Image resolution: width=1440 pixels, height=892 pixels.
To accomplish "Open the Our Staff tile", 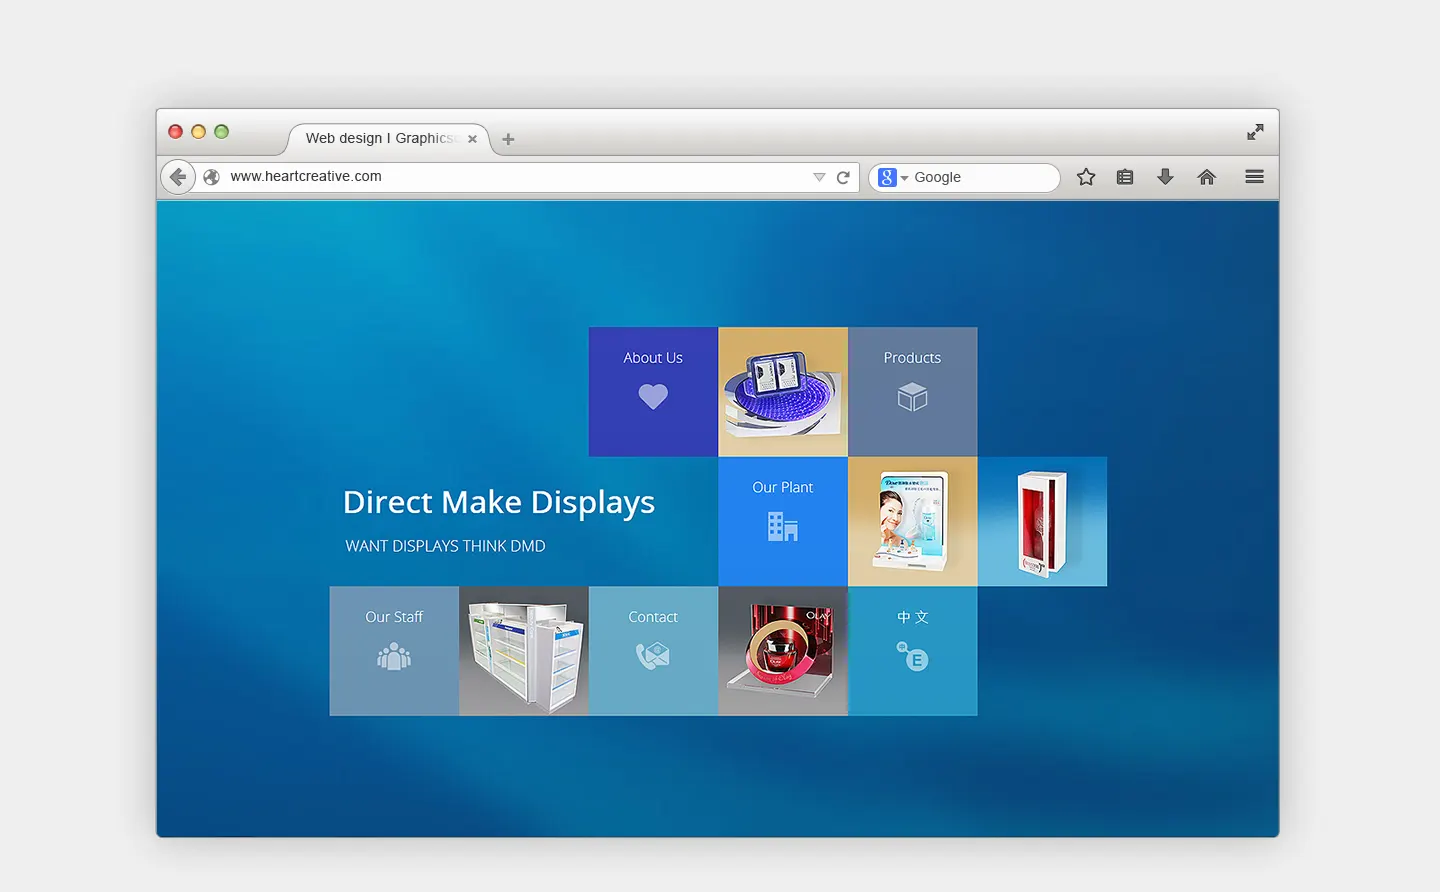I will (x=394, y=651).
